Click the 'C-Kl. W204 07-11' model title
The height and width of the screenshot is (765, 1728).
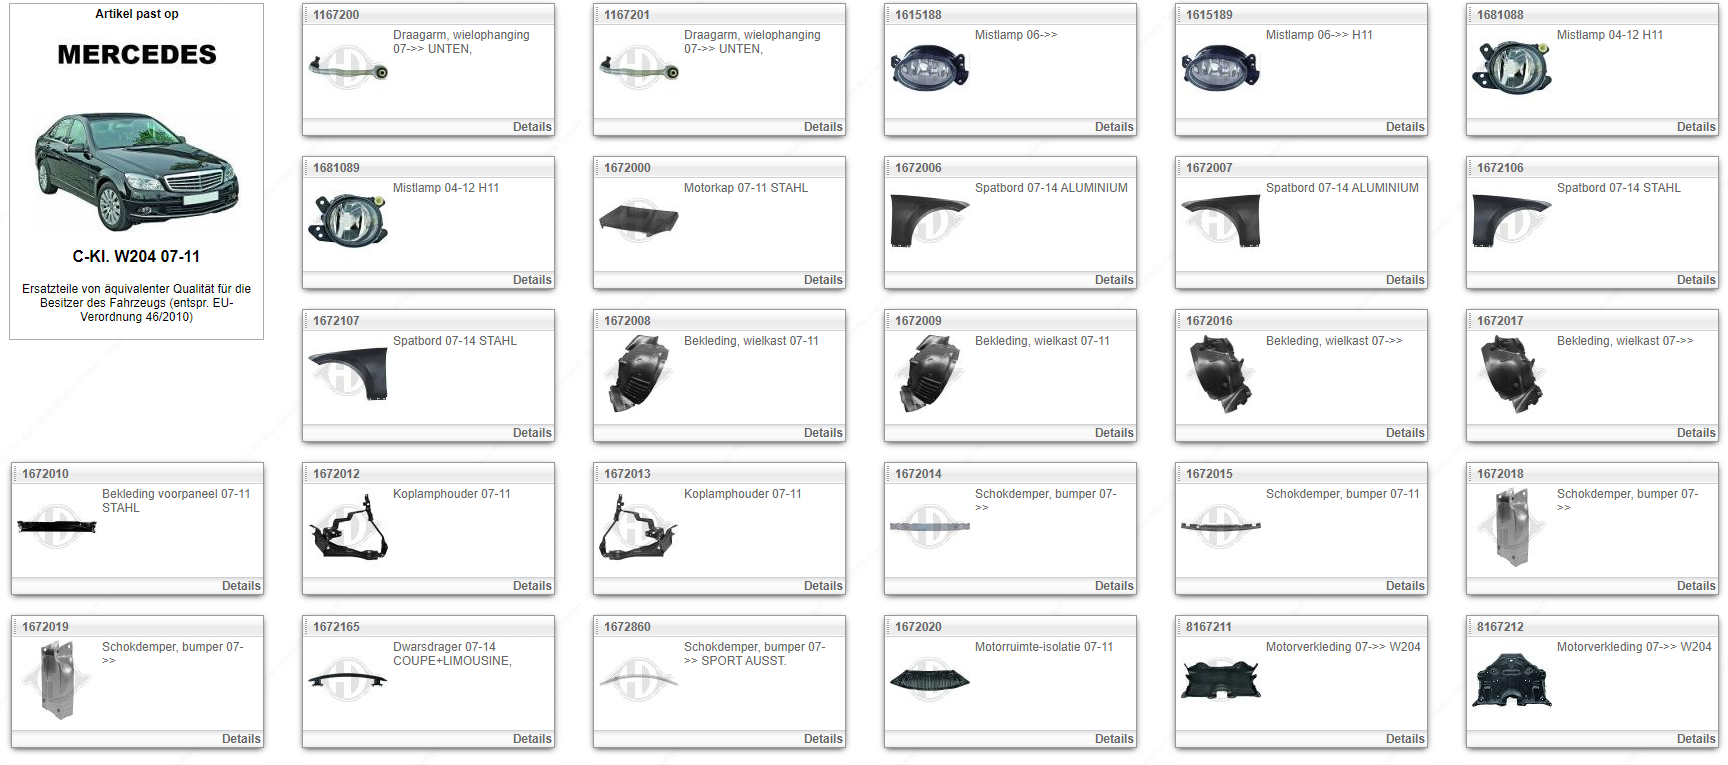click(x=136, y=256)
